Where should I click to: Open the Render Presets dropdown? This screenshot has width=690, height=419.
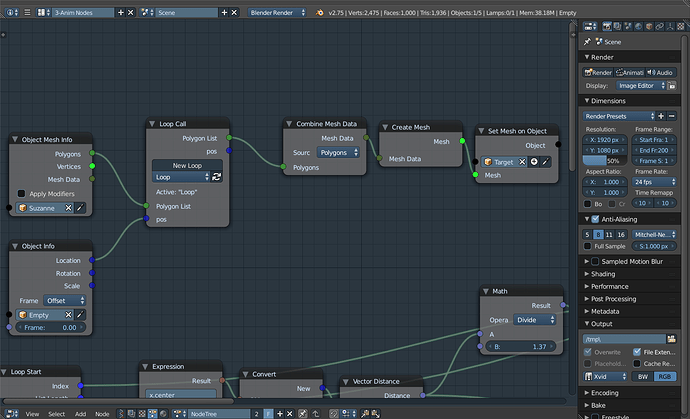pyautogui.click(x=619, y=116)
